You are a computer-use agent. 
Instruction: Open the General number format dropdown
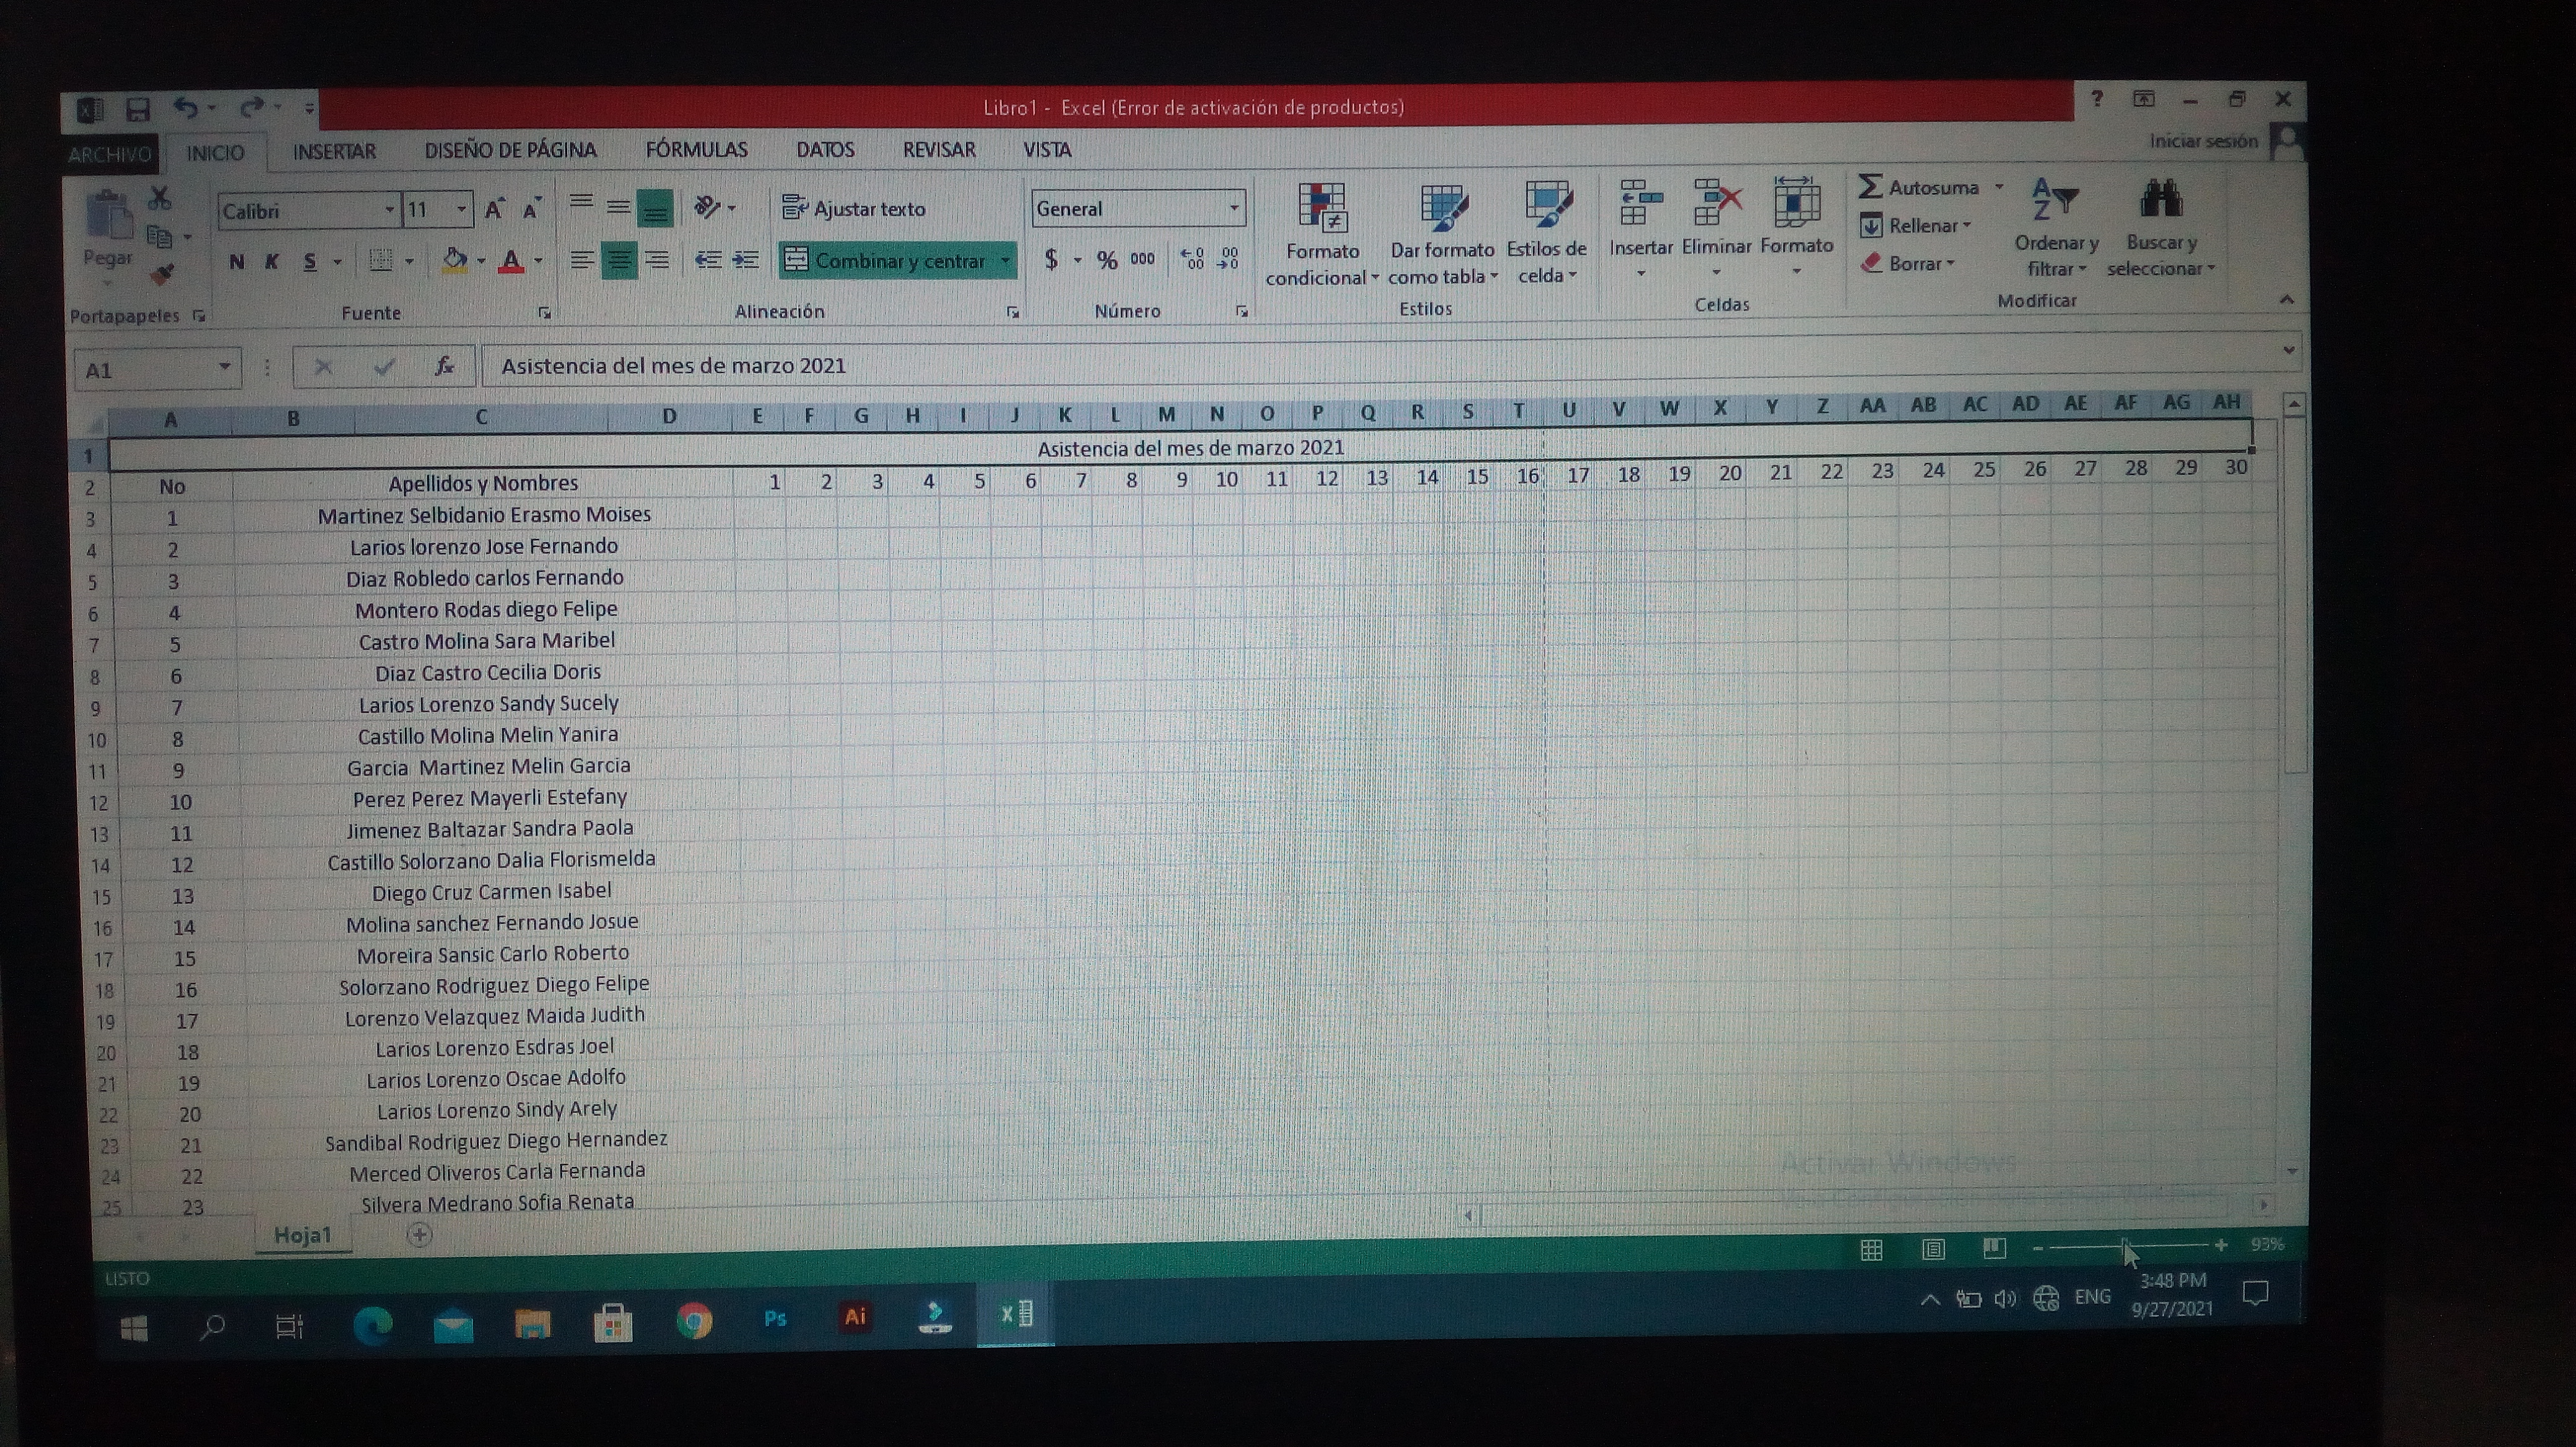point(1234,208)
